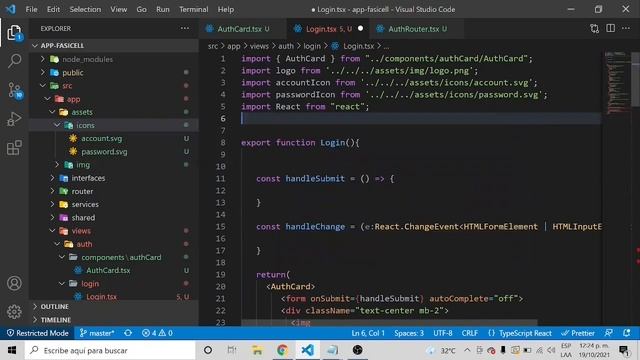
Task: Click the code minimap preview
Action: tap(616, 82)
